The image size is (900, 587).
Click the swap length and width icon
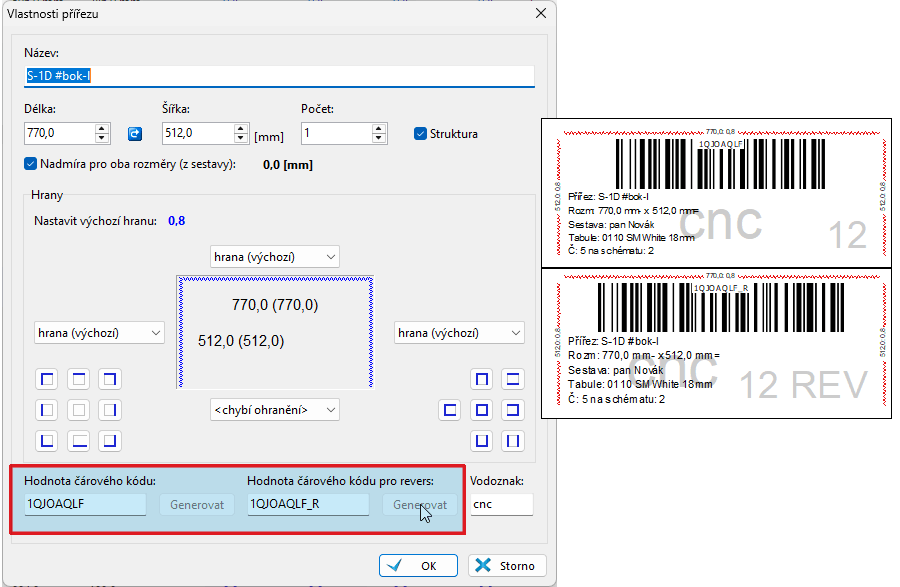pyautogui.click(x=135, y=134)
